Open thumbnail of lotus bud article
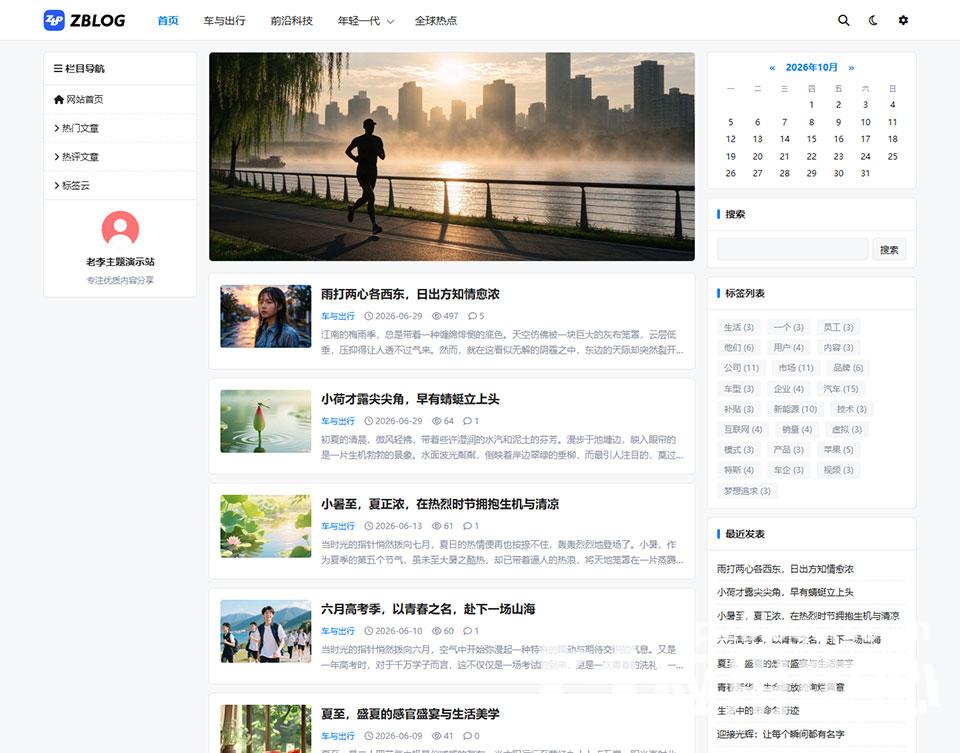This screenshot has height=753, width=960. 266,421
